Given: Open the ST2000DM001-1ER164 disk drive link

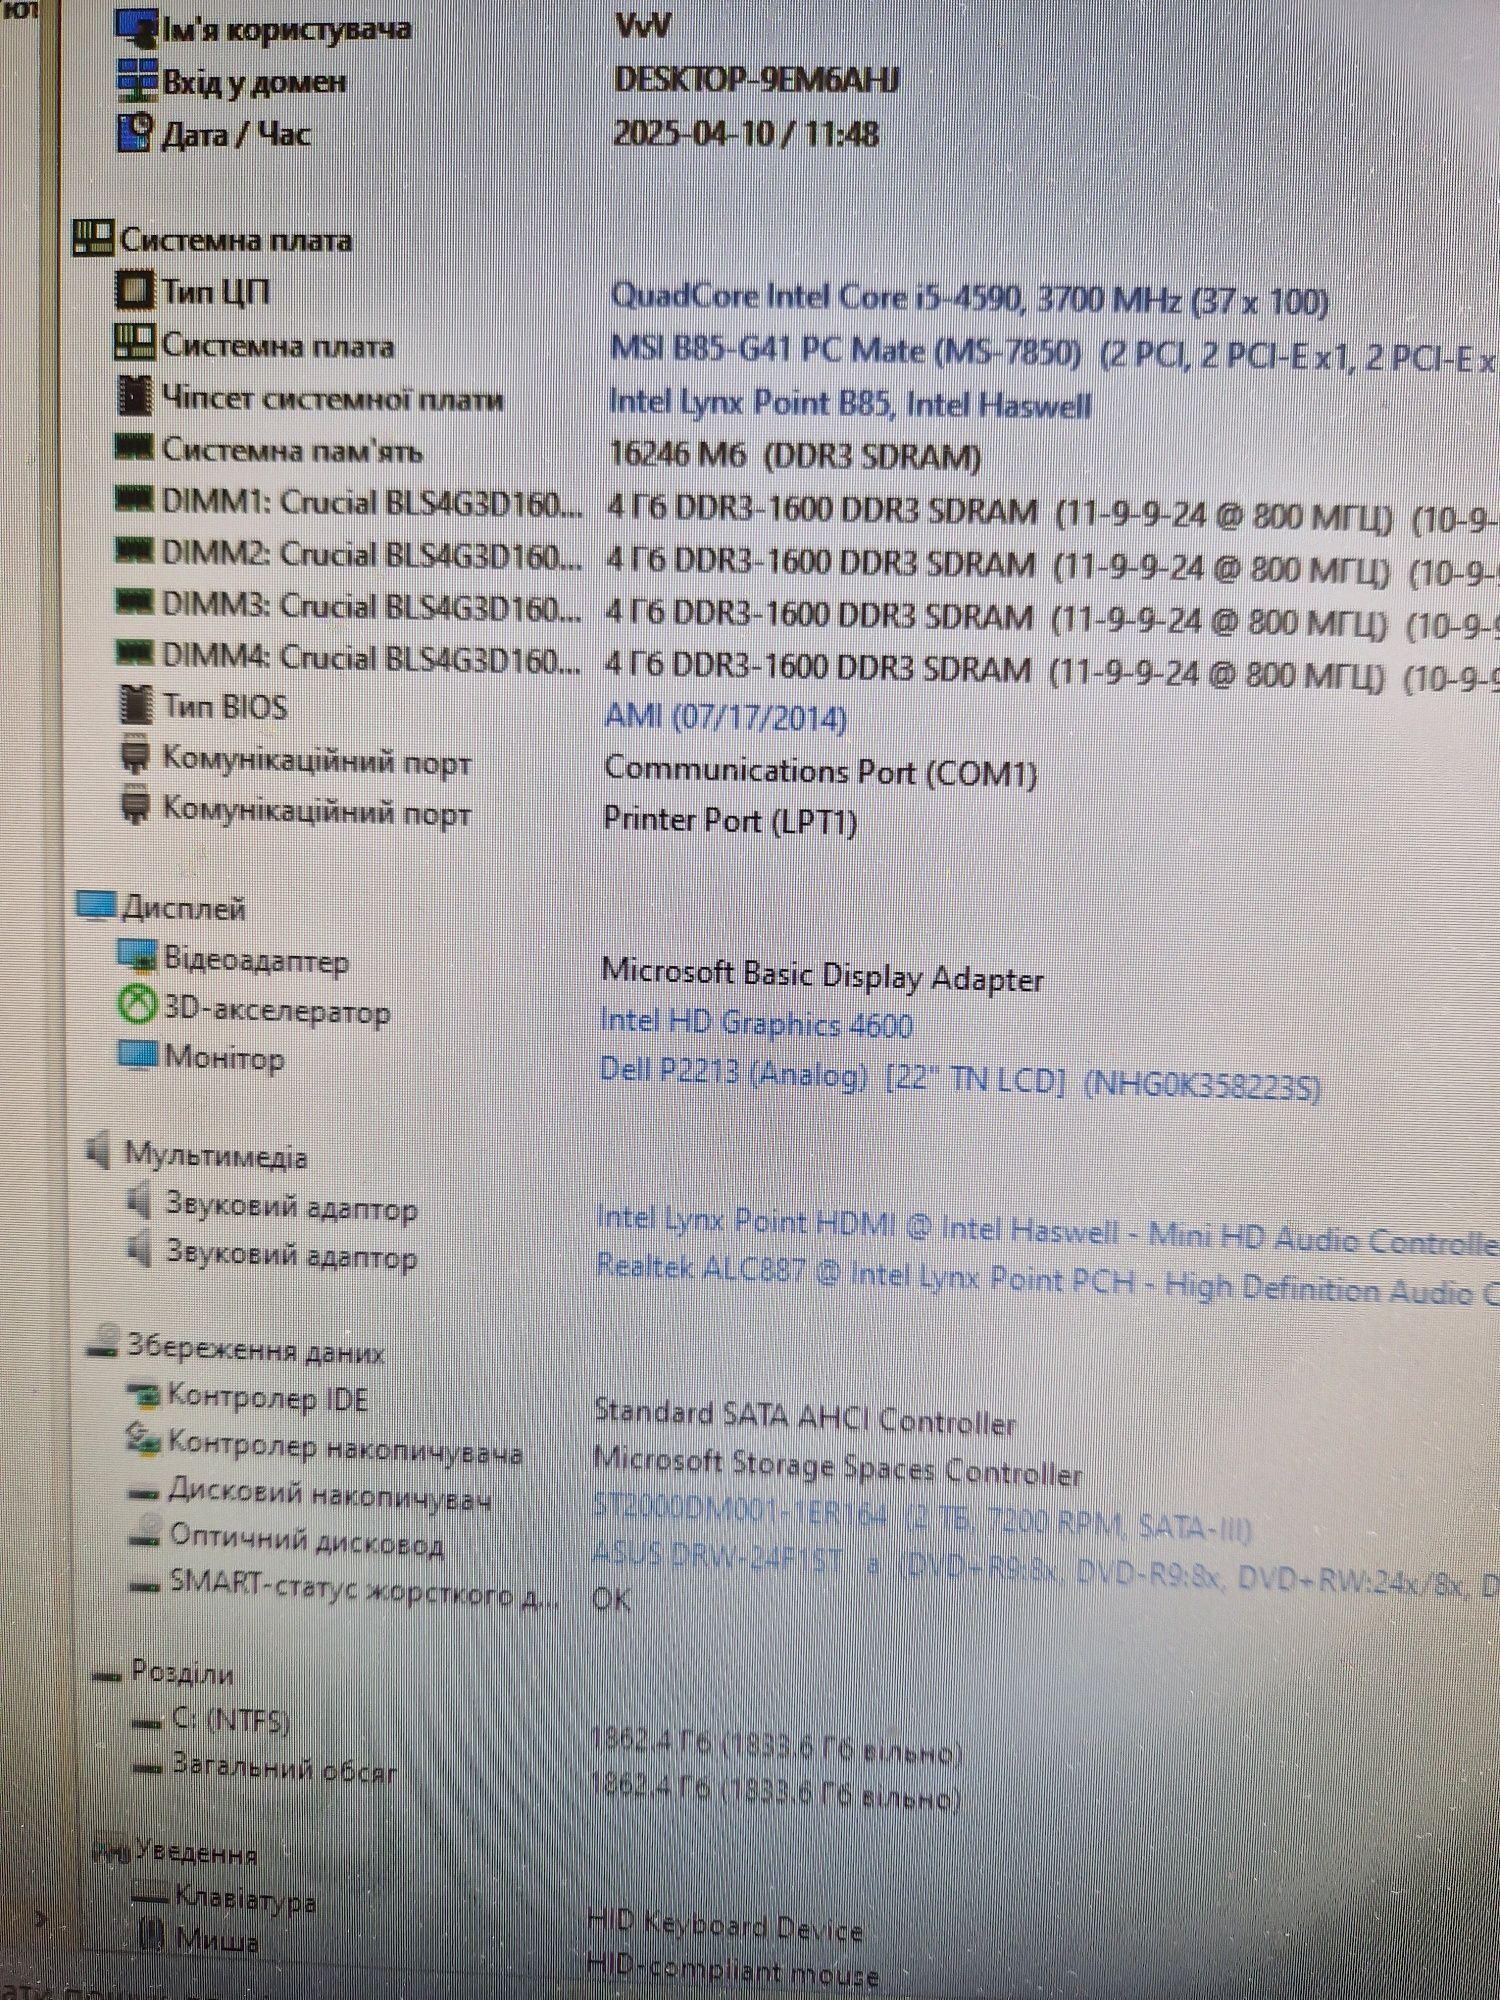Looking at the screenshot, I should 922,1517.
